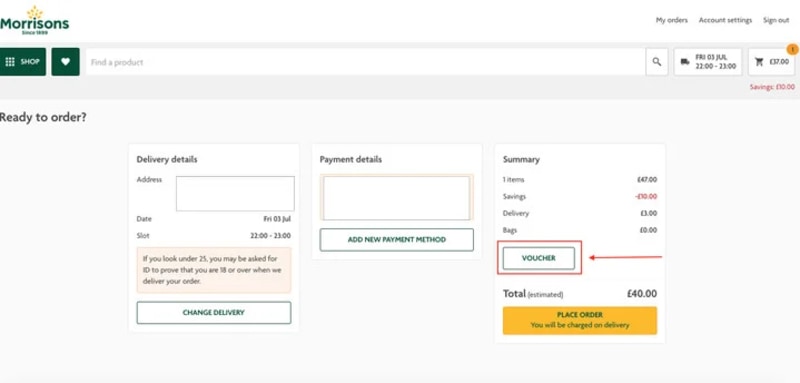Click the delivery address box
This screenshot has width=800, height=383.
tap(235, 194)
